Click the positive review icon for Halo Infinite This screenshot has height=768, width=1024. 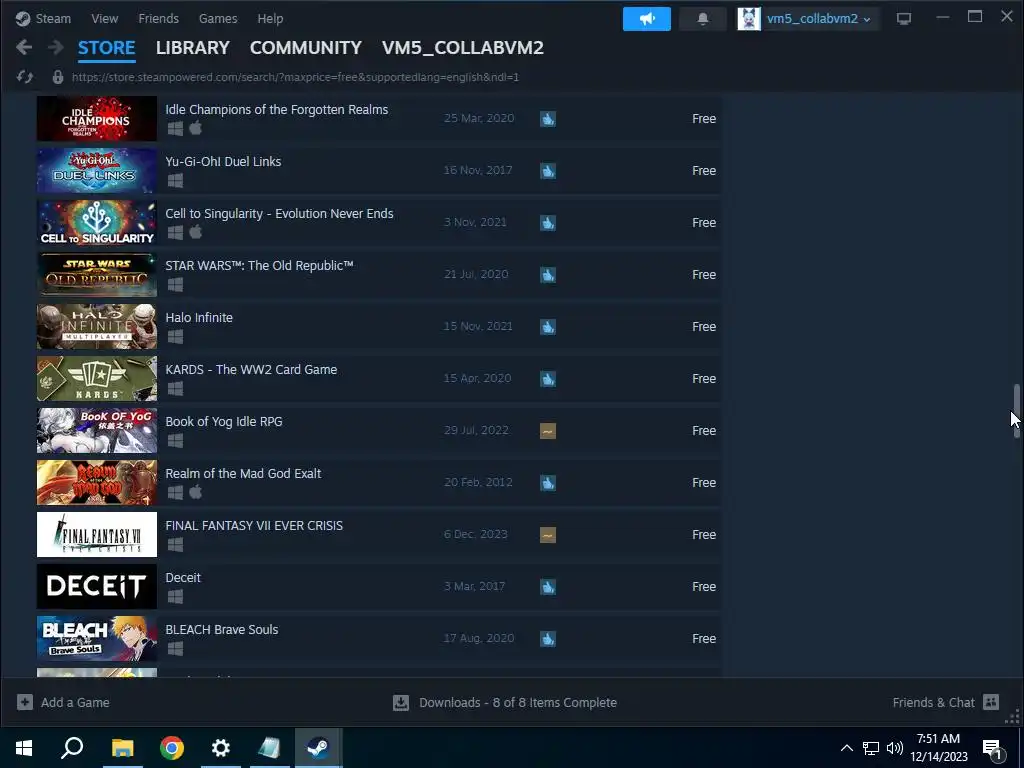548,327
